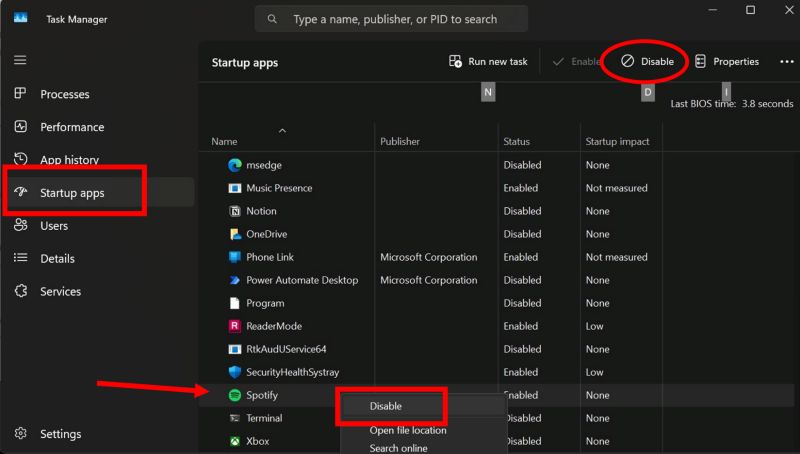Viewport: 800px width, 454px height.
Task: Open the Processes page
Action: tap(64, 94)
